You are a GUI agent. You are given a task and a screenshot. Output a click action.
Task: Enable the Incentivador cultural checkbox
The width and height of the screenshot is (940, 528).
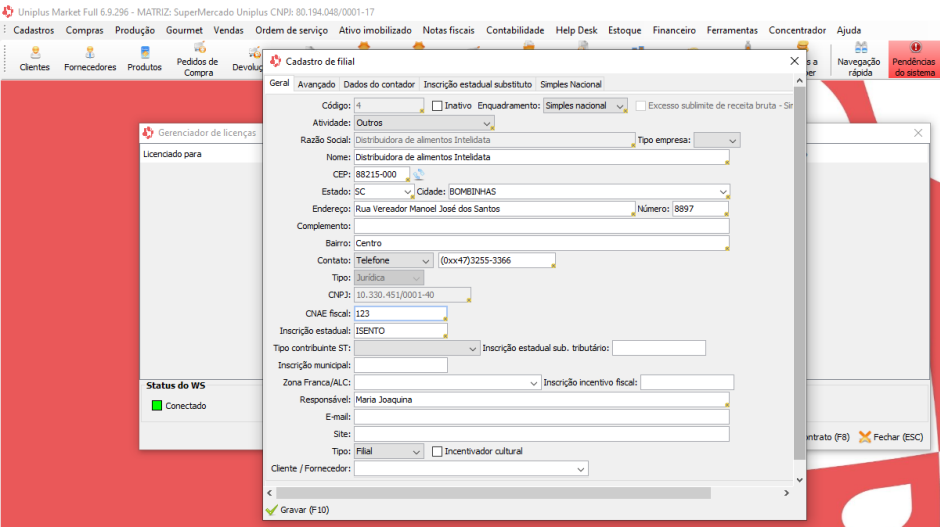pos(437,451)
